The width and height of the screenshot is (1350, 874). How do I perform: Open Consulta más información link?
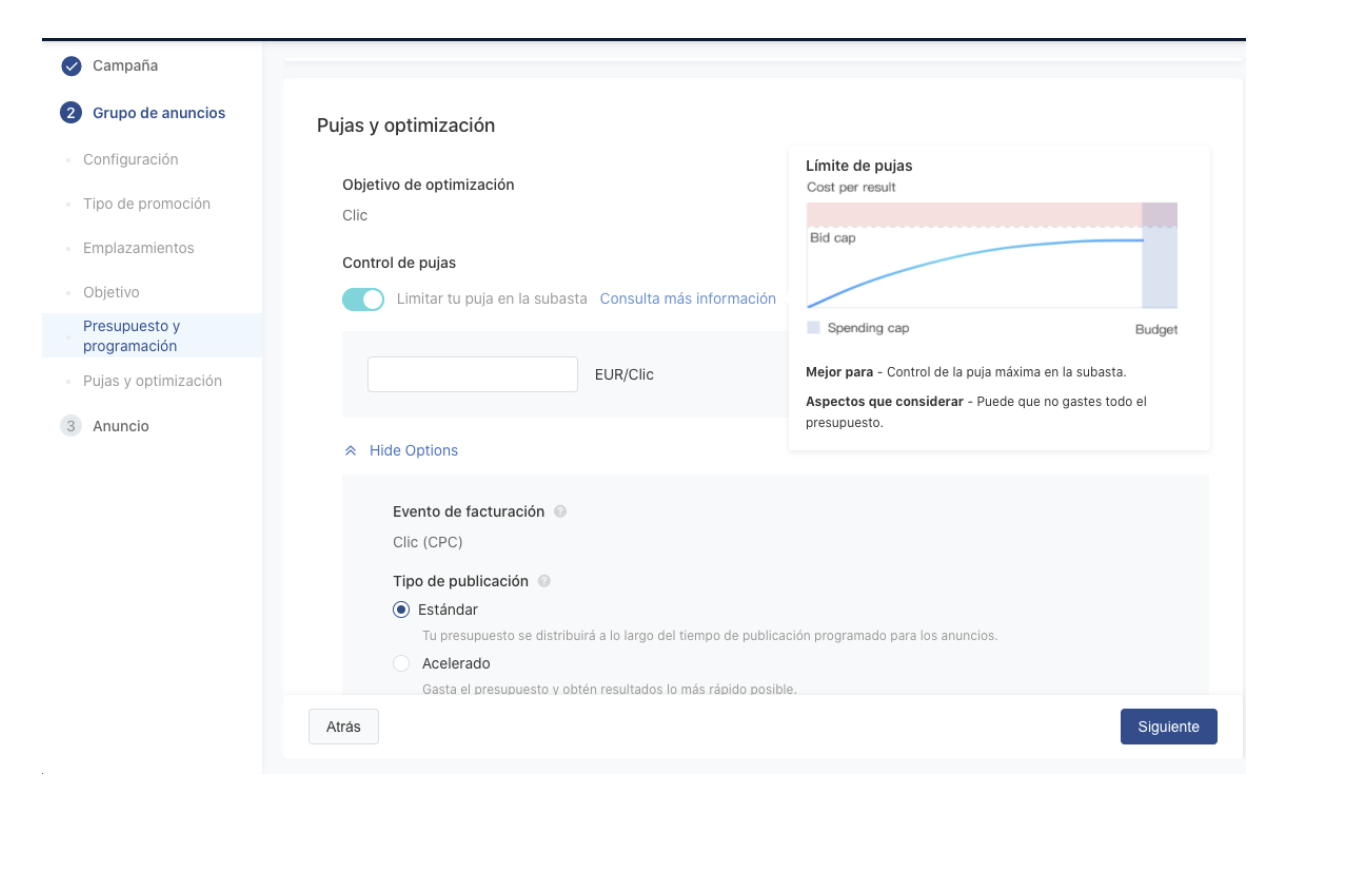point(688,299)
